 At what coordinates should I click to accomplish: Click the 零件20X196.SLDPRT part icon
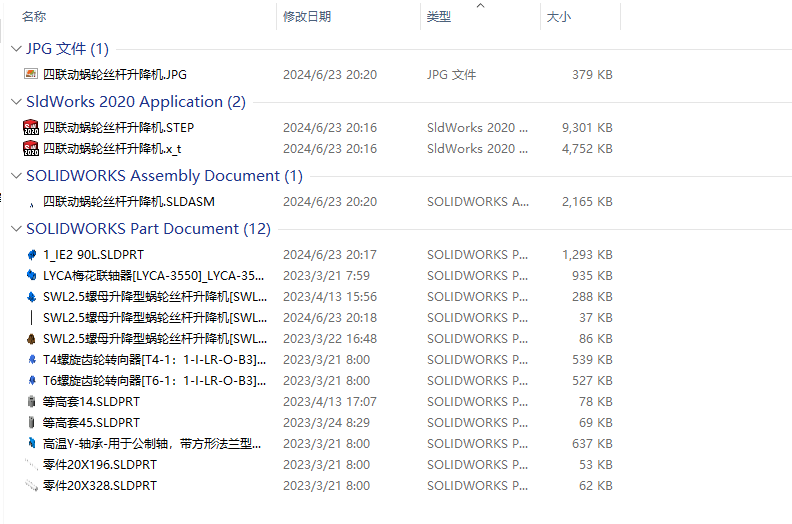click(31, 464)
